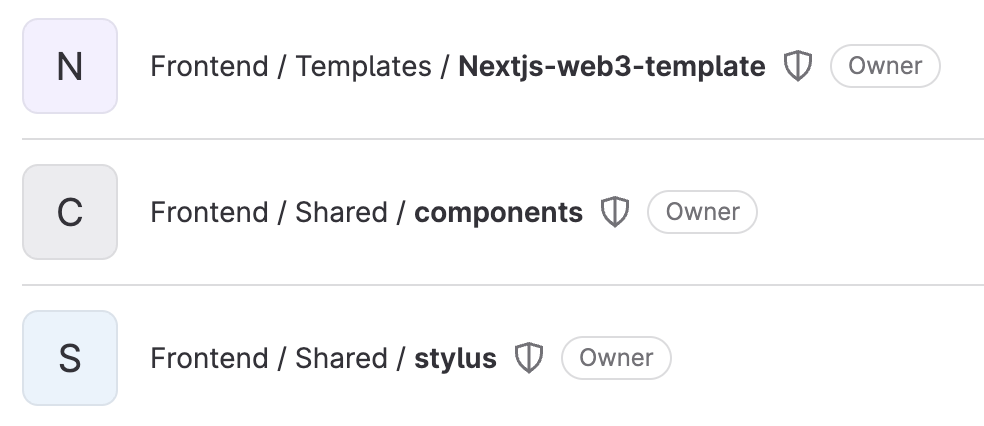Screen dimensions: 984x426
Task: Click the shield icon next to components
Action: [x=615, y=212]
